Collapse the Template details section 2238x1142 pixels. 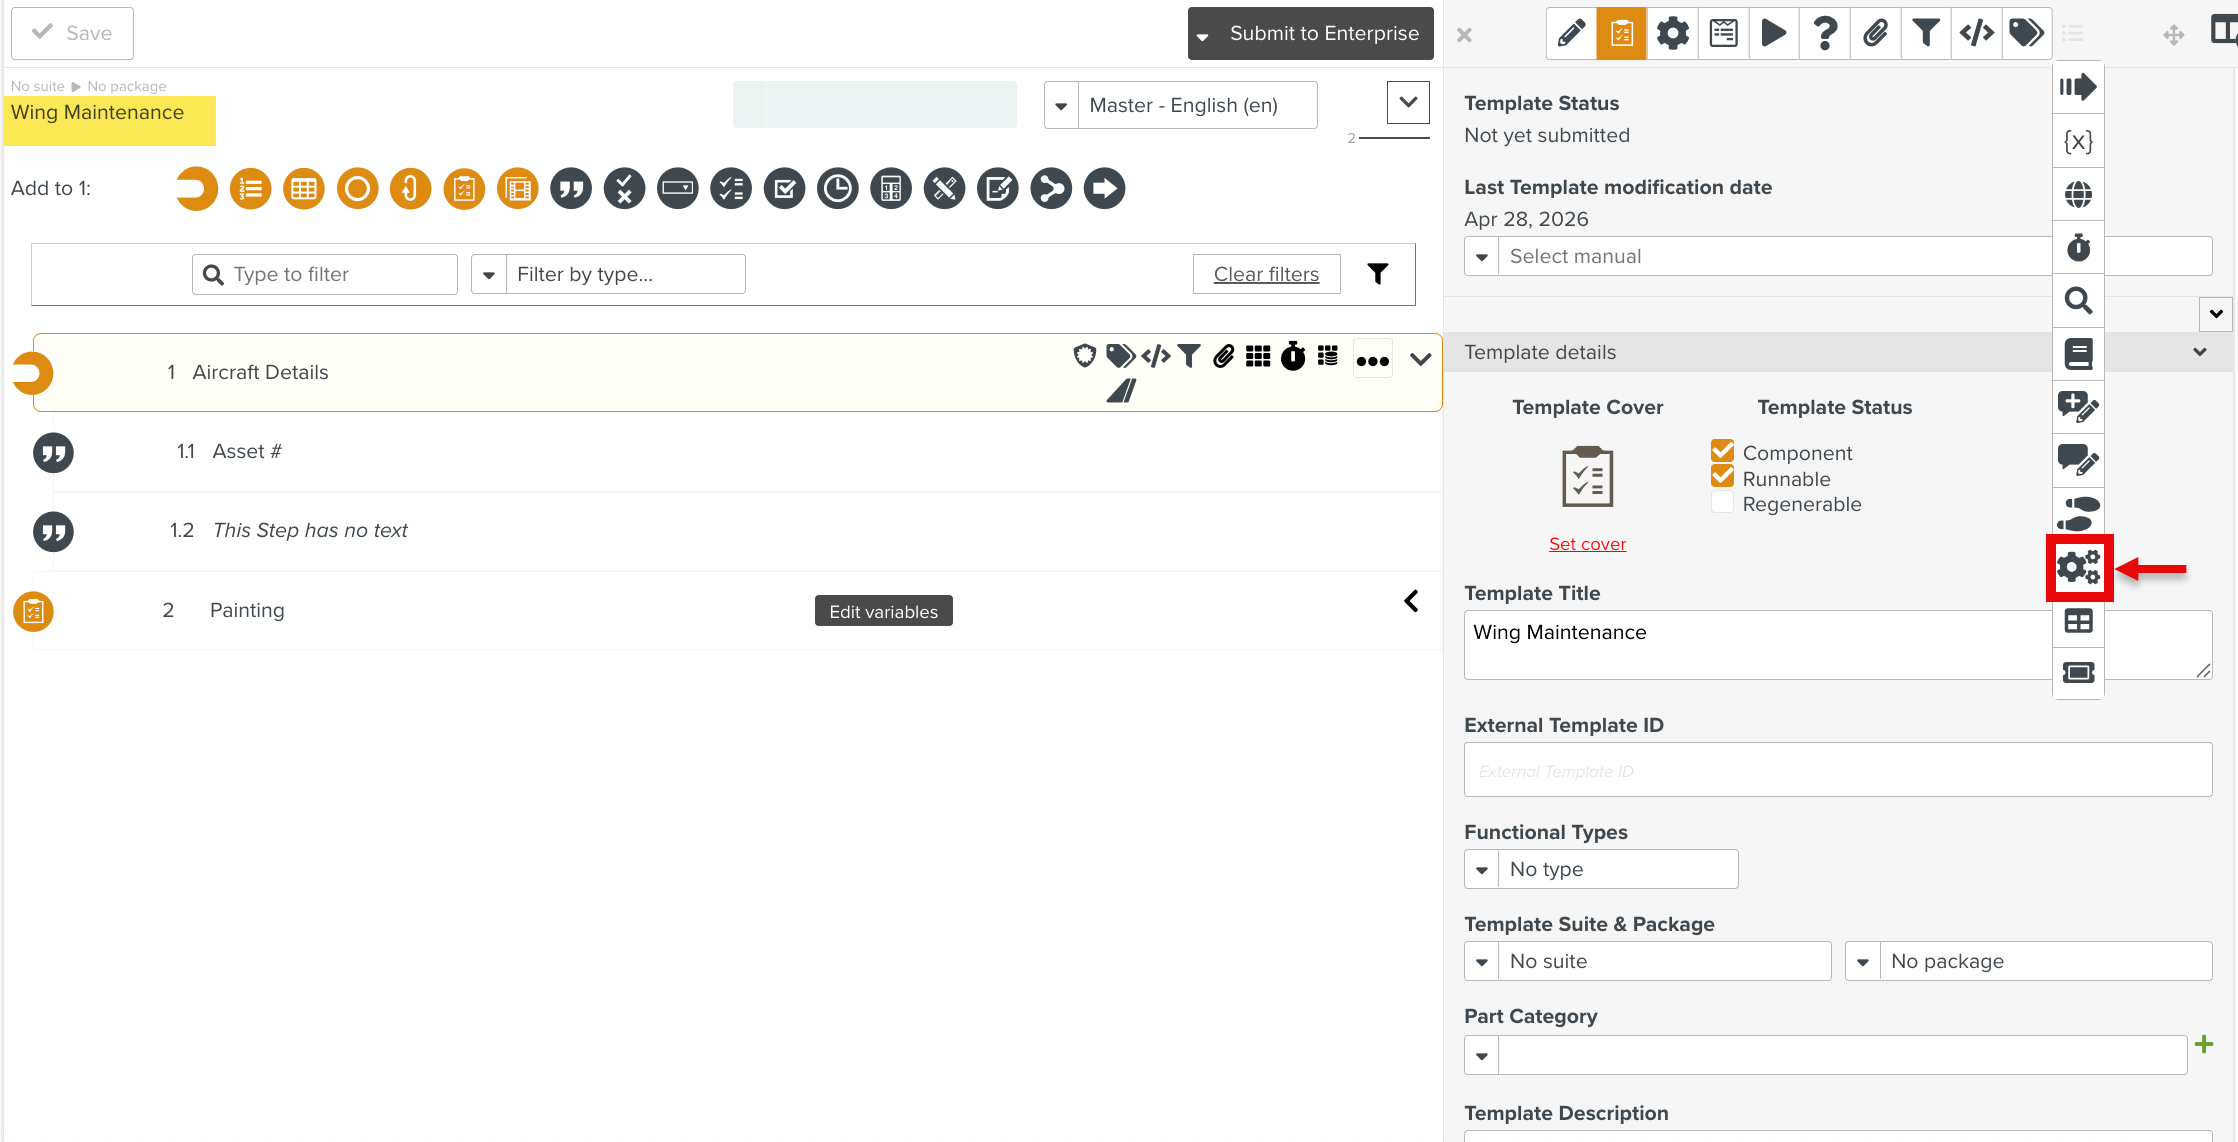point(2200,352)
